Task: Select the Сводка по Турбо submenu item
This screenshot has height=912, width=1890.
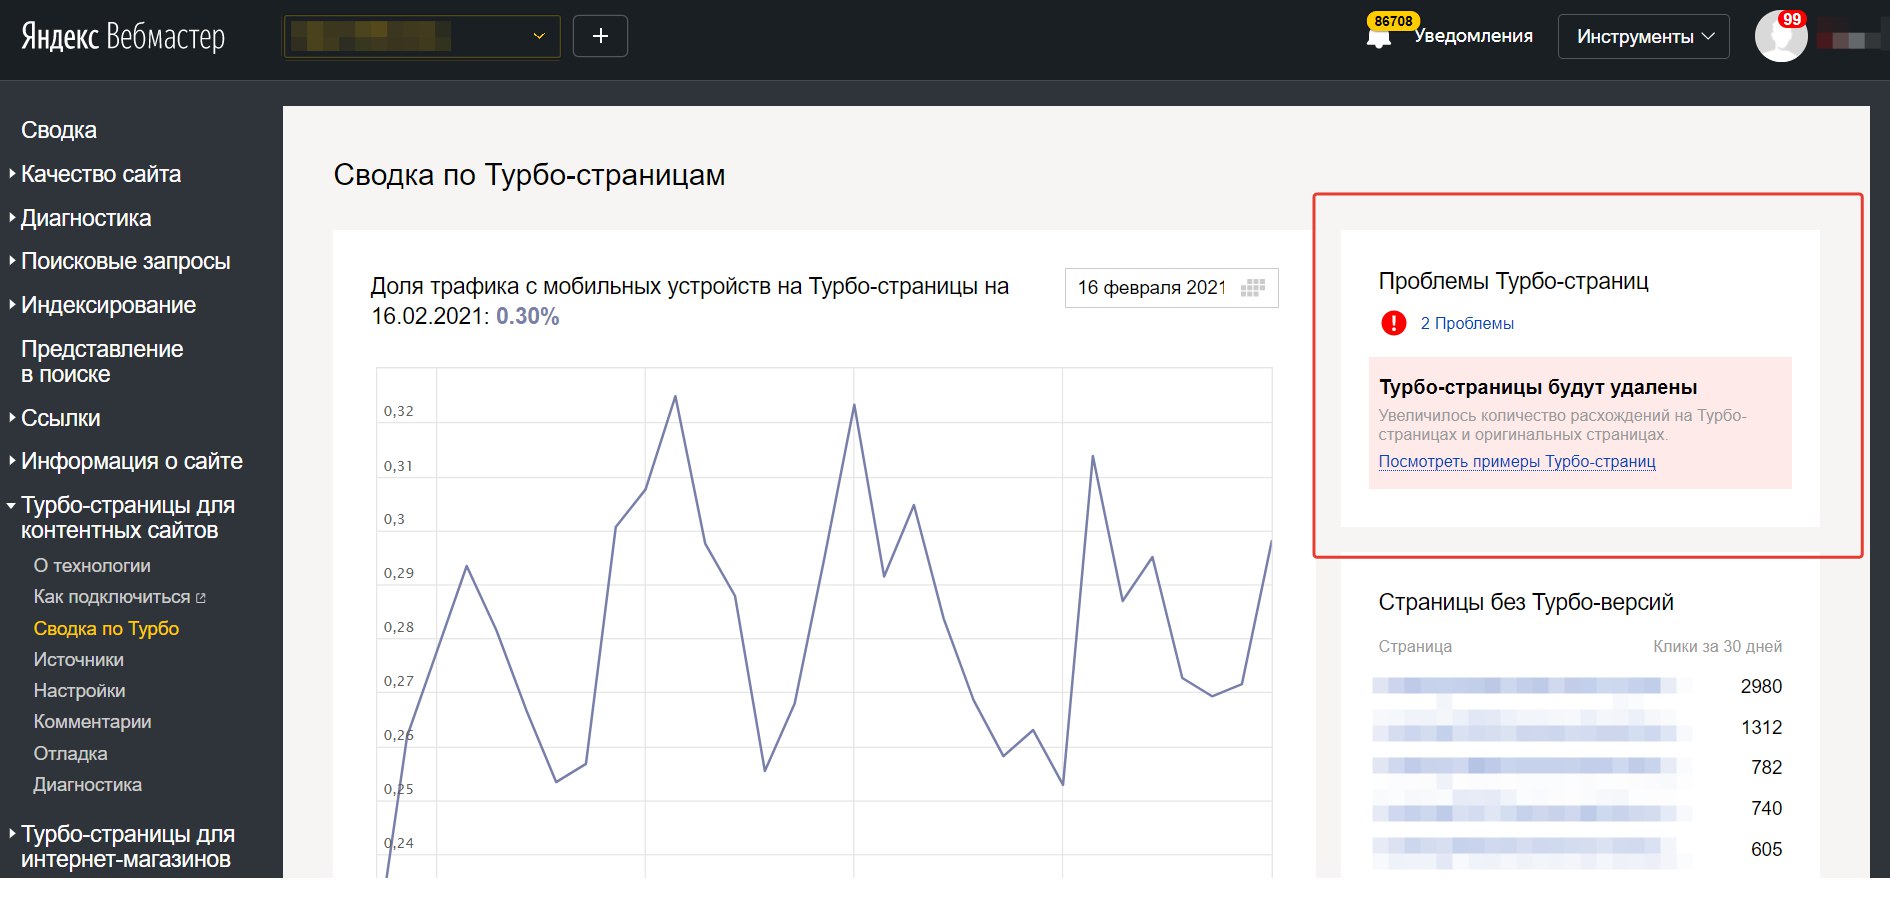Action: pos(106,629)
